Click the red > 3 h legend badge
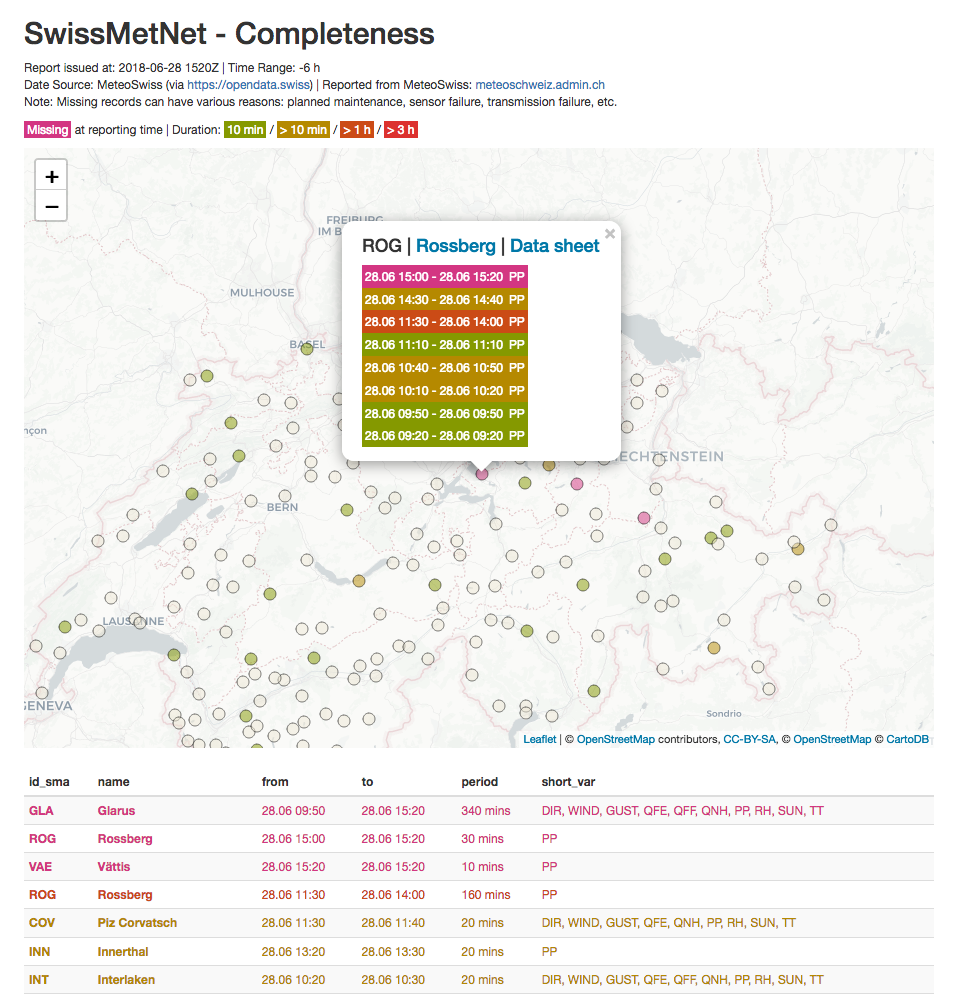 tap(400, 130)
